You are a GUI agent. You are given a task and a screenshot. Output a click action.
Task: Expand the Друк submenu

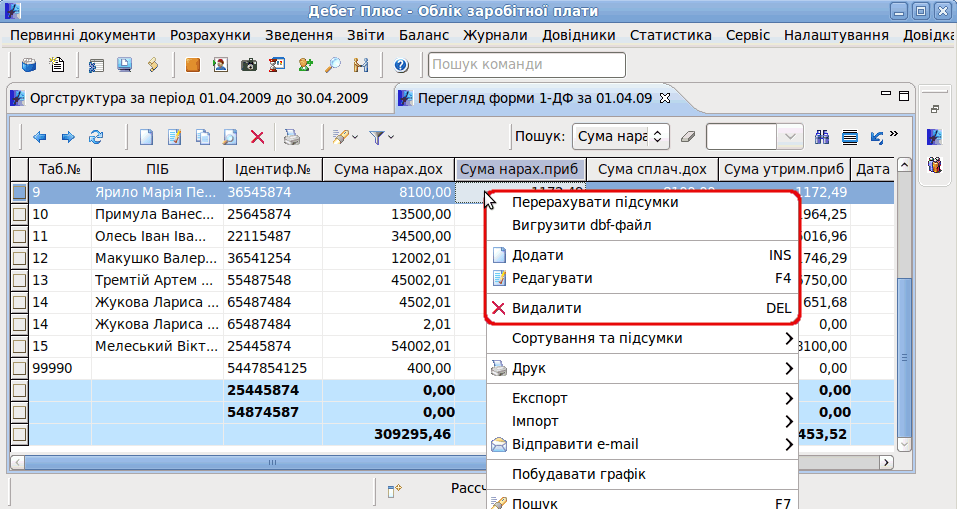coord(642,369)
